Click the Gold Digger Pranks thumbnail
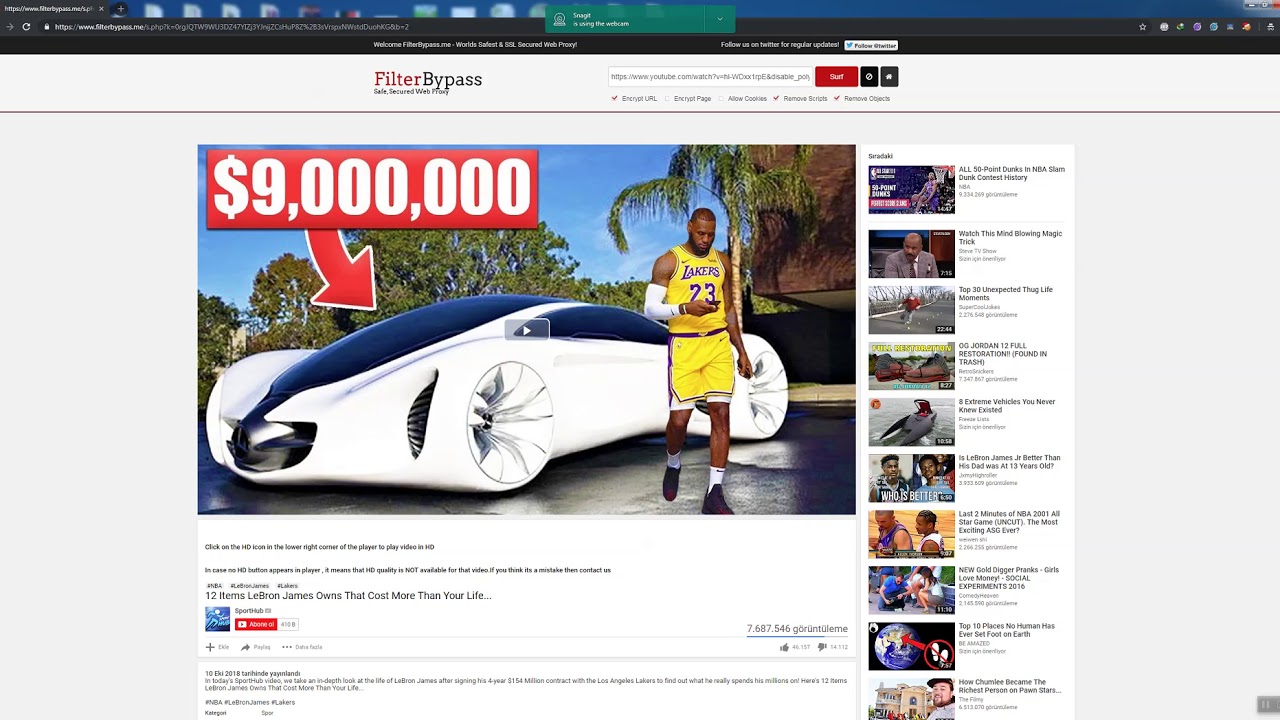 coord(911,590)
